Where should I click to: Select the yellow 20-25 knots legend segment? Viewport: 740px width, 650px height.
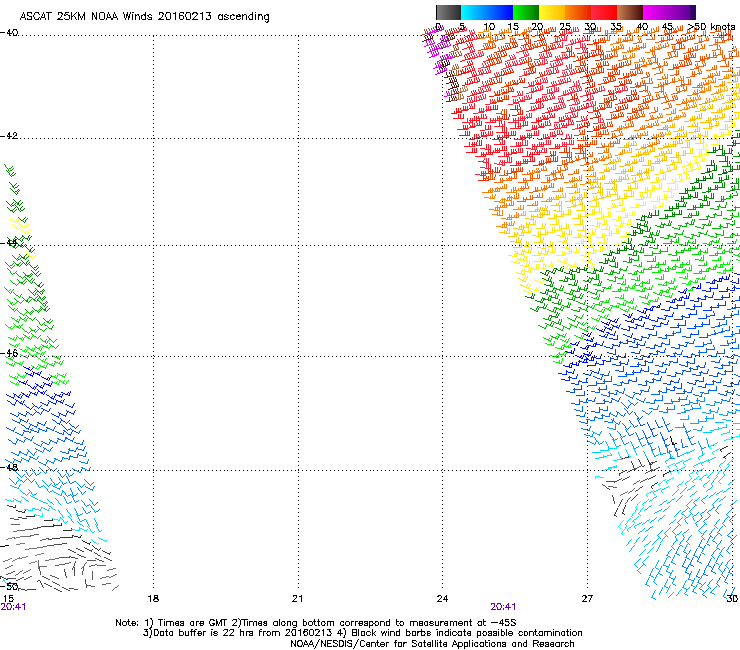[552, 12]
